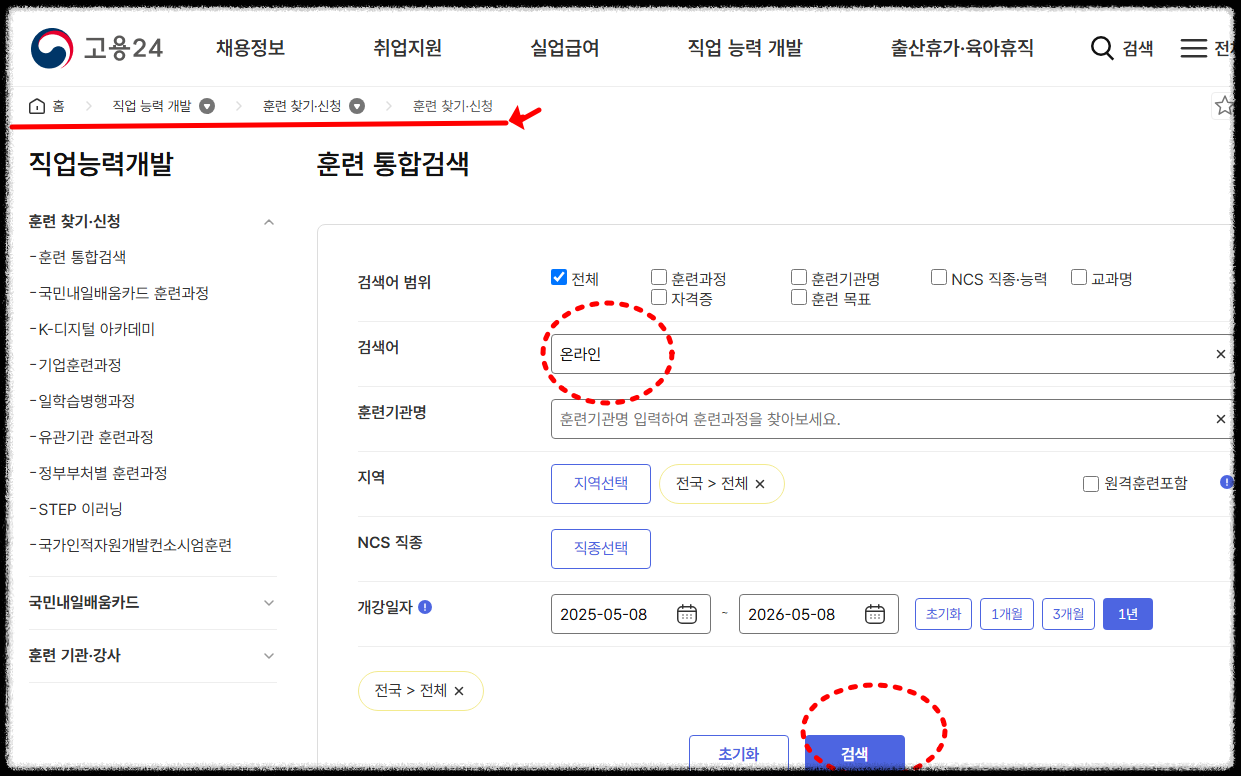Click the blue 검색 search button
This screenshot has height=776, width=1241.
click(855, 751)
